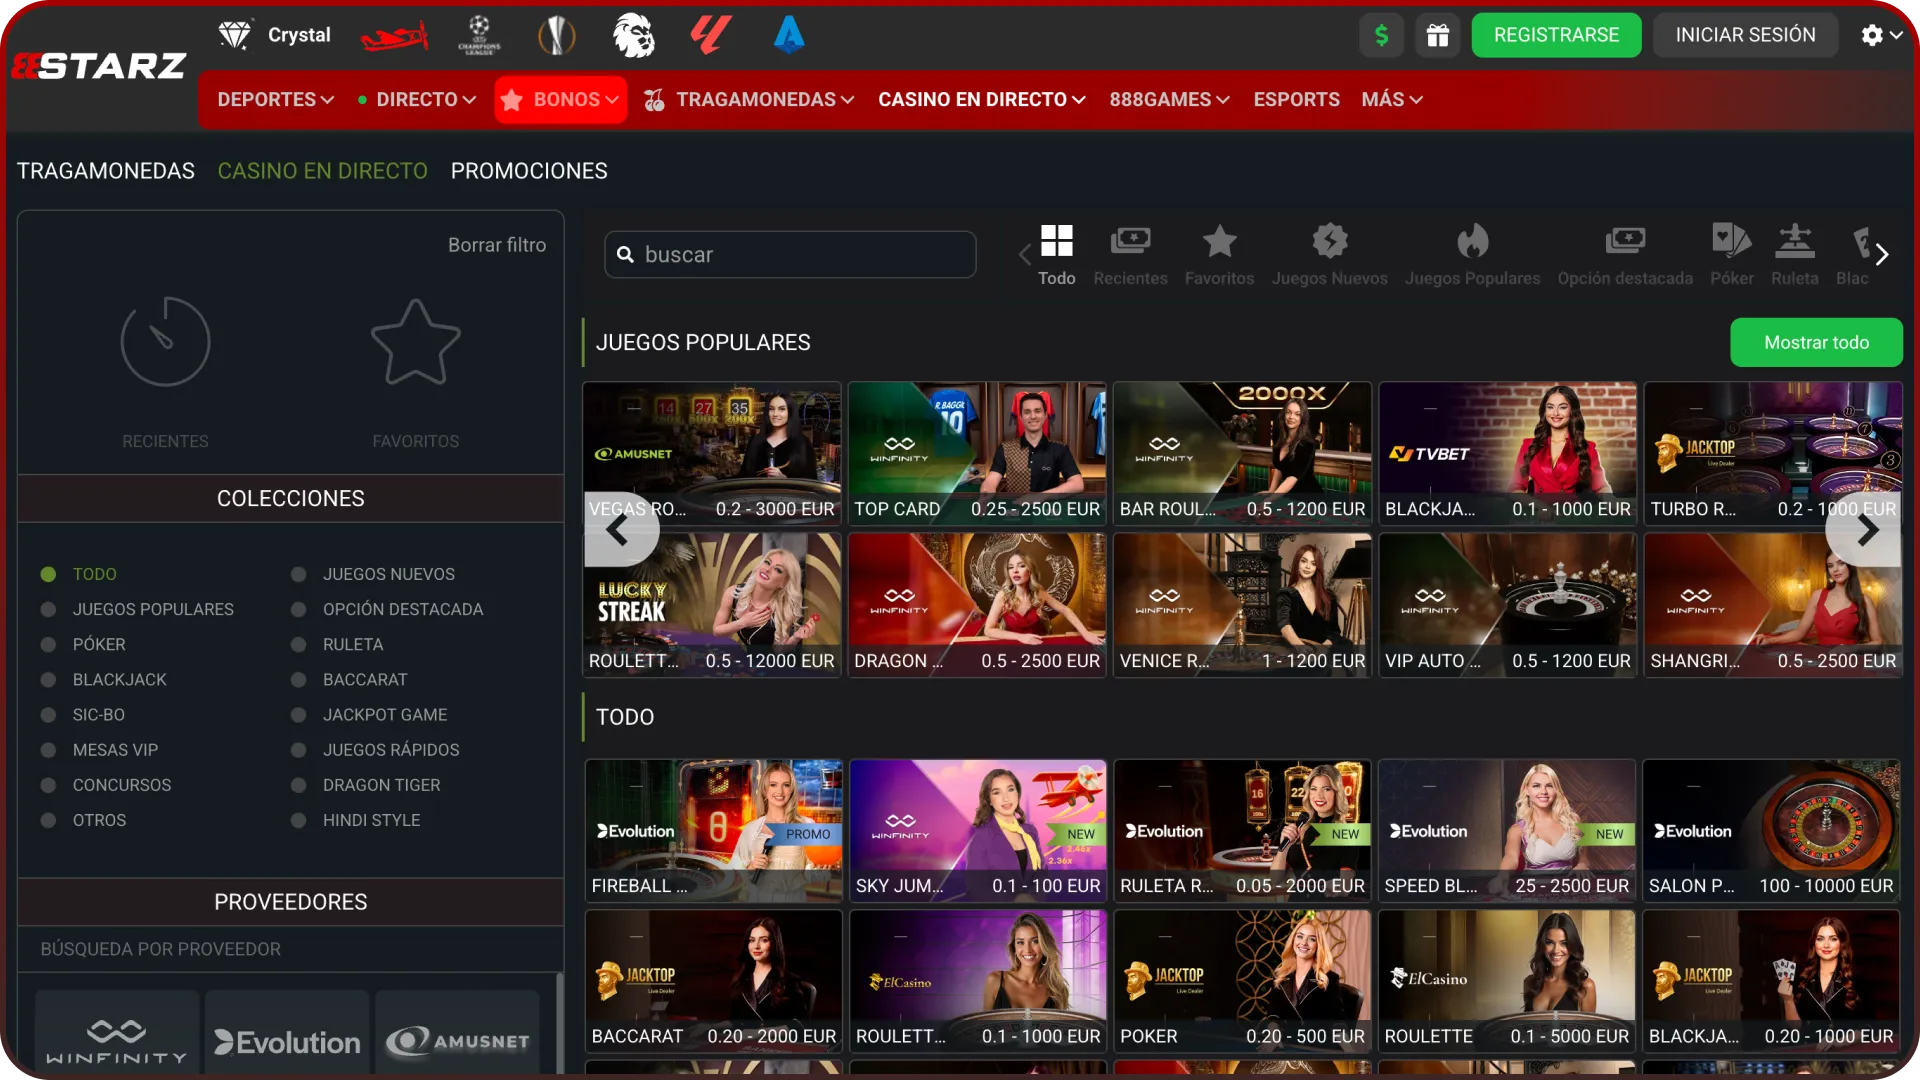Select the BLACKJACK collection radio button
This screenshot has width=1920, height=1080.
(47, 679)
